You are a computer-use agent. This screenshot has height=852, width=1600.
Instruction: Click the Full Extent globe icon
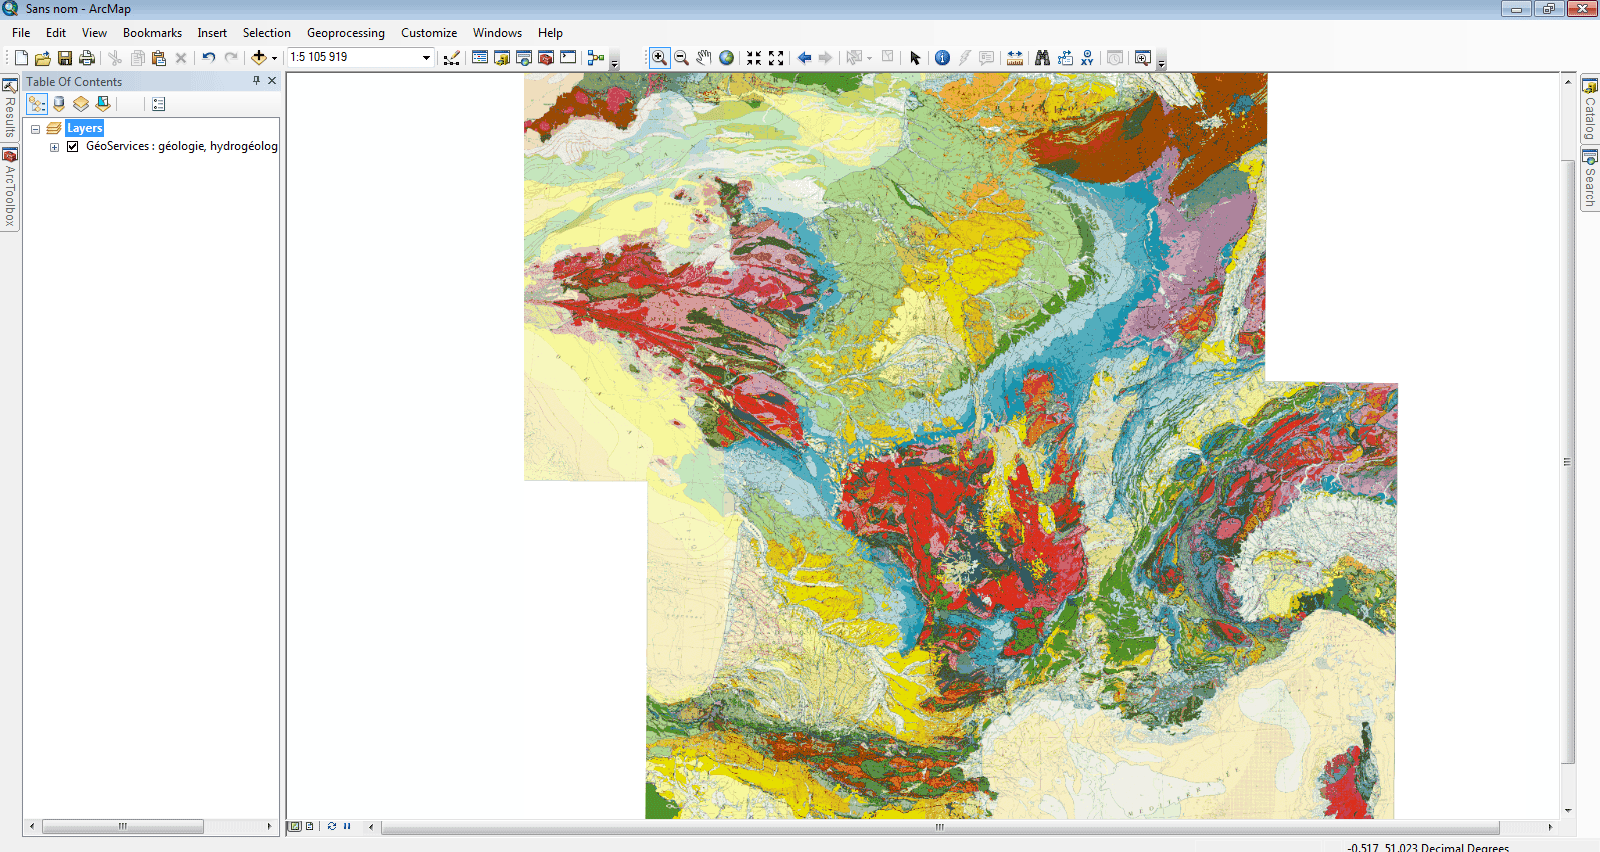point(727,58)
